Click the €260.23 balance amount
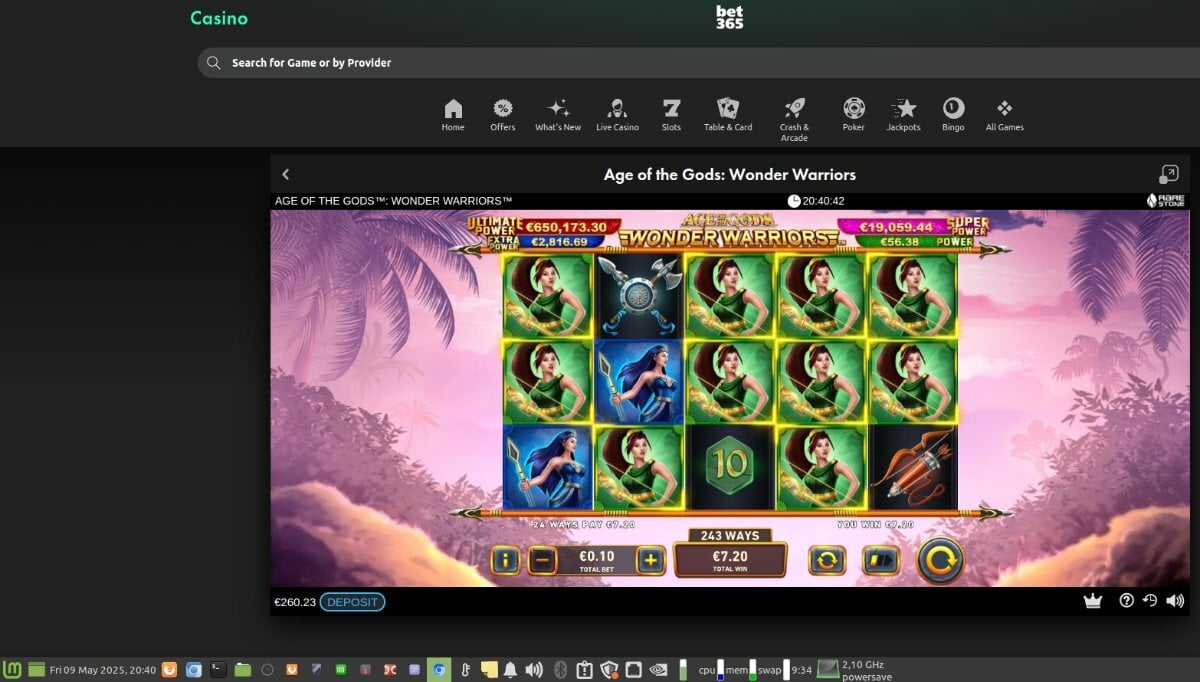Screen dimensions: 1200x682 (295, 602)
